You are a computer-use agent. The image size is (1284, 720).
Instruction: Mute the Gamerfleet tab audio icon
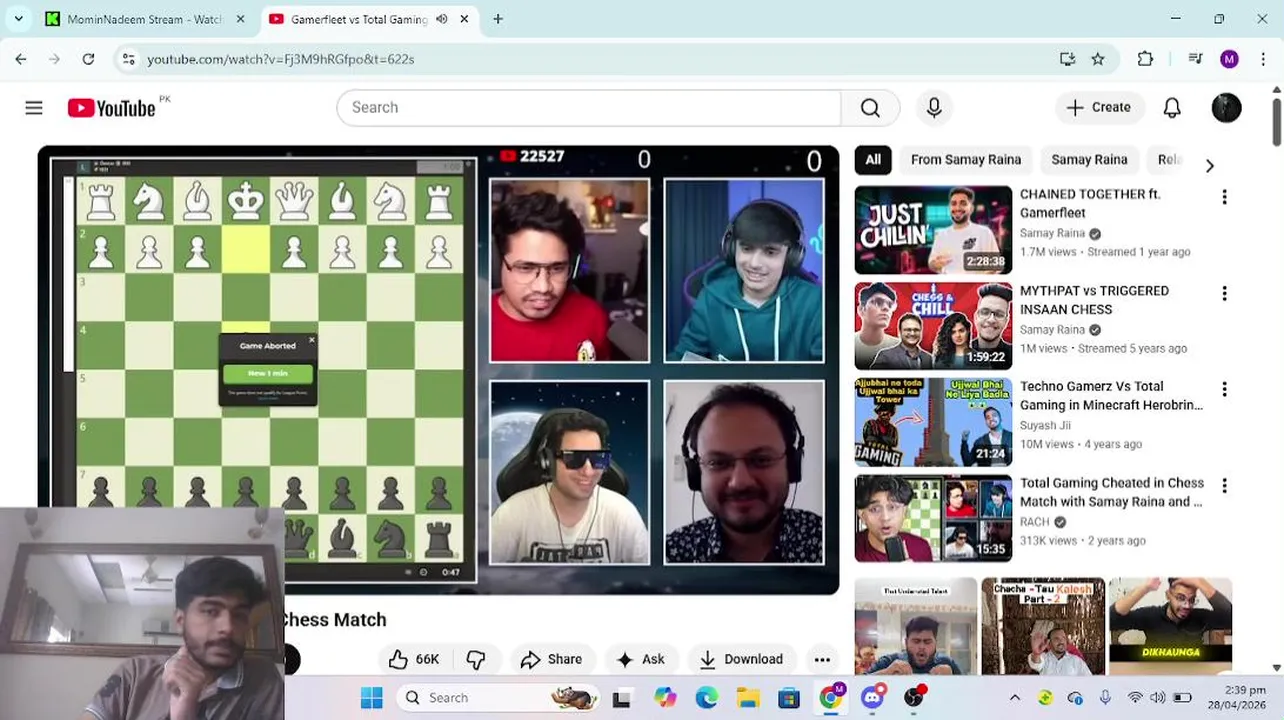tap(441, 19)
